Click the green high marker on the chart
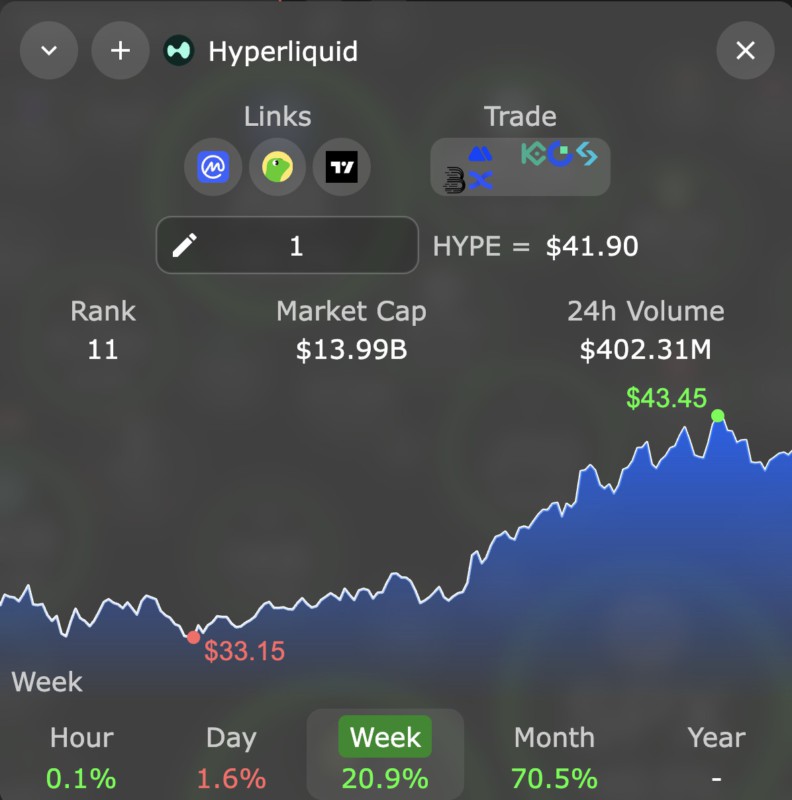This screenshot has width=792, height=800. 717,416
